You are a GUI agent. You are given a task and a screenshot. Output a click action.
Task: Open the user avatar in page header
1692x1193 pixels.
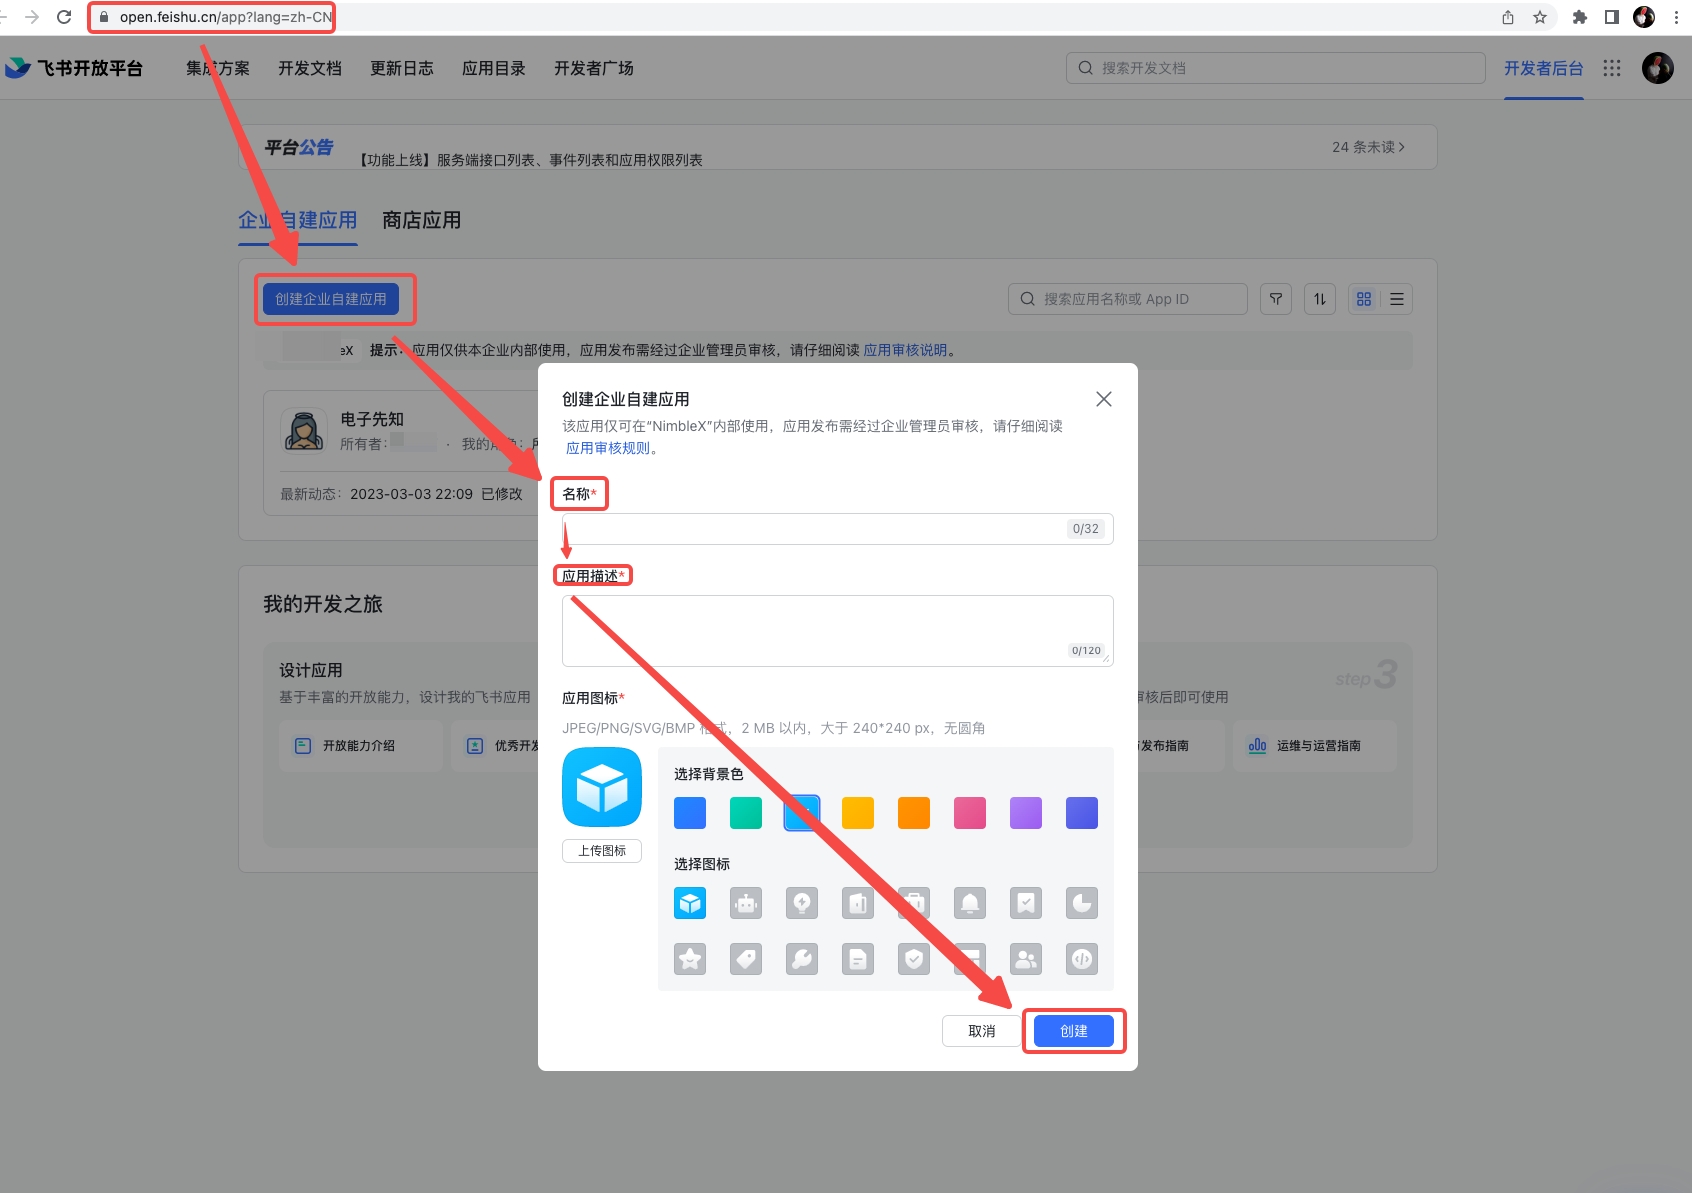[1658, 68]
